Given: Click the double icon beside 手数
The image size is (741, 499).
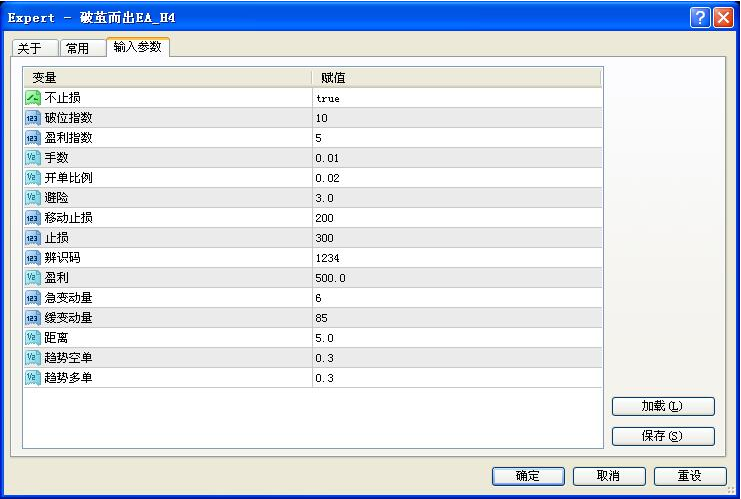Looking at the screenshot, I should pyautogui.click(x=33, y=158).
